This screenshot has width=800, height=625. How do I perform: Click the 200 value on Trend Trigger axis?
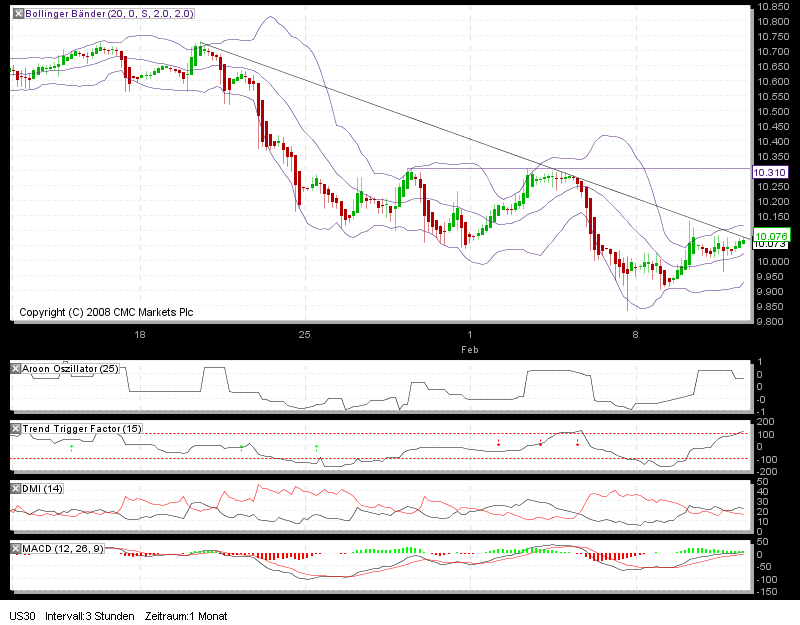(x=765, y=422)
